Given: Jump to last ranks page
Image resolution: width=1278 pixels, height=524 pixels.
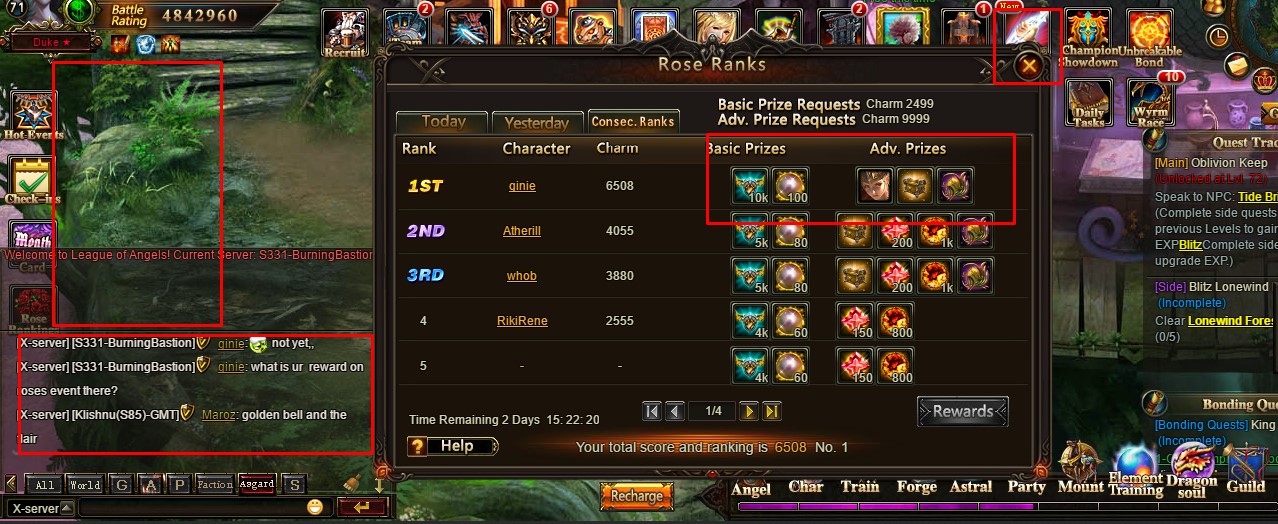Looking at the screenshot, I should click(x=772, y=411).
